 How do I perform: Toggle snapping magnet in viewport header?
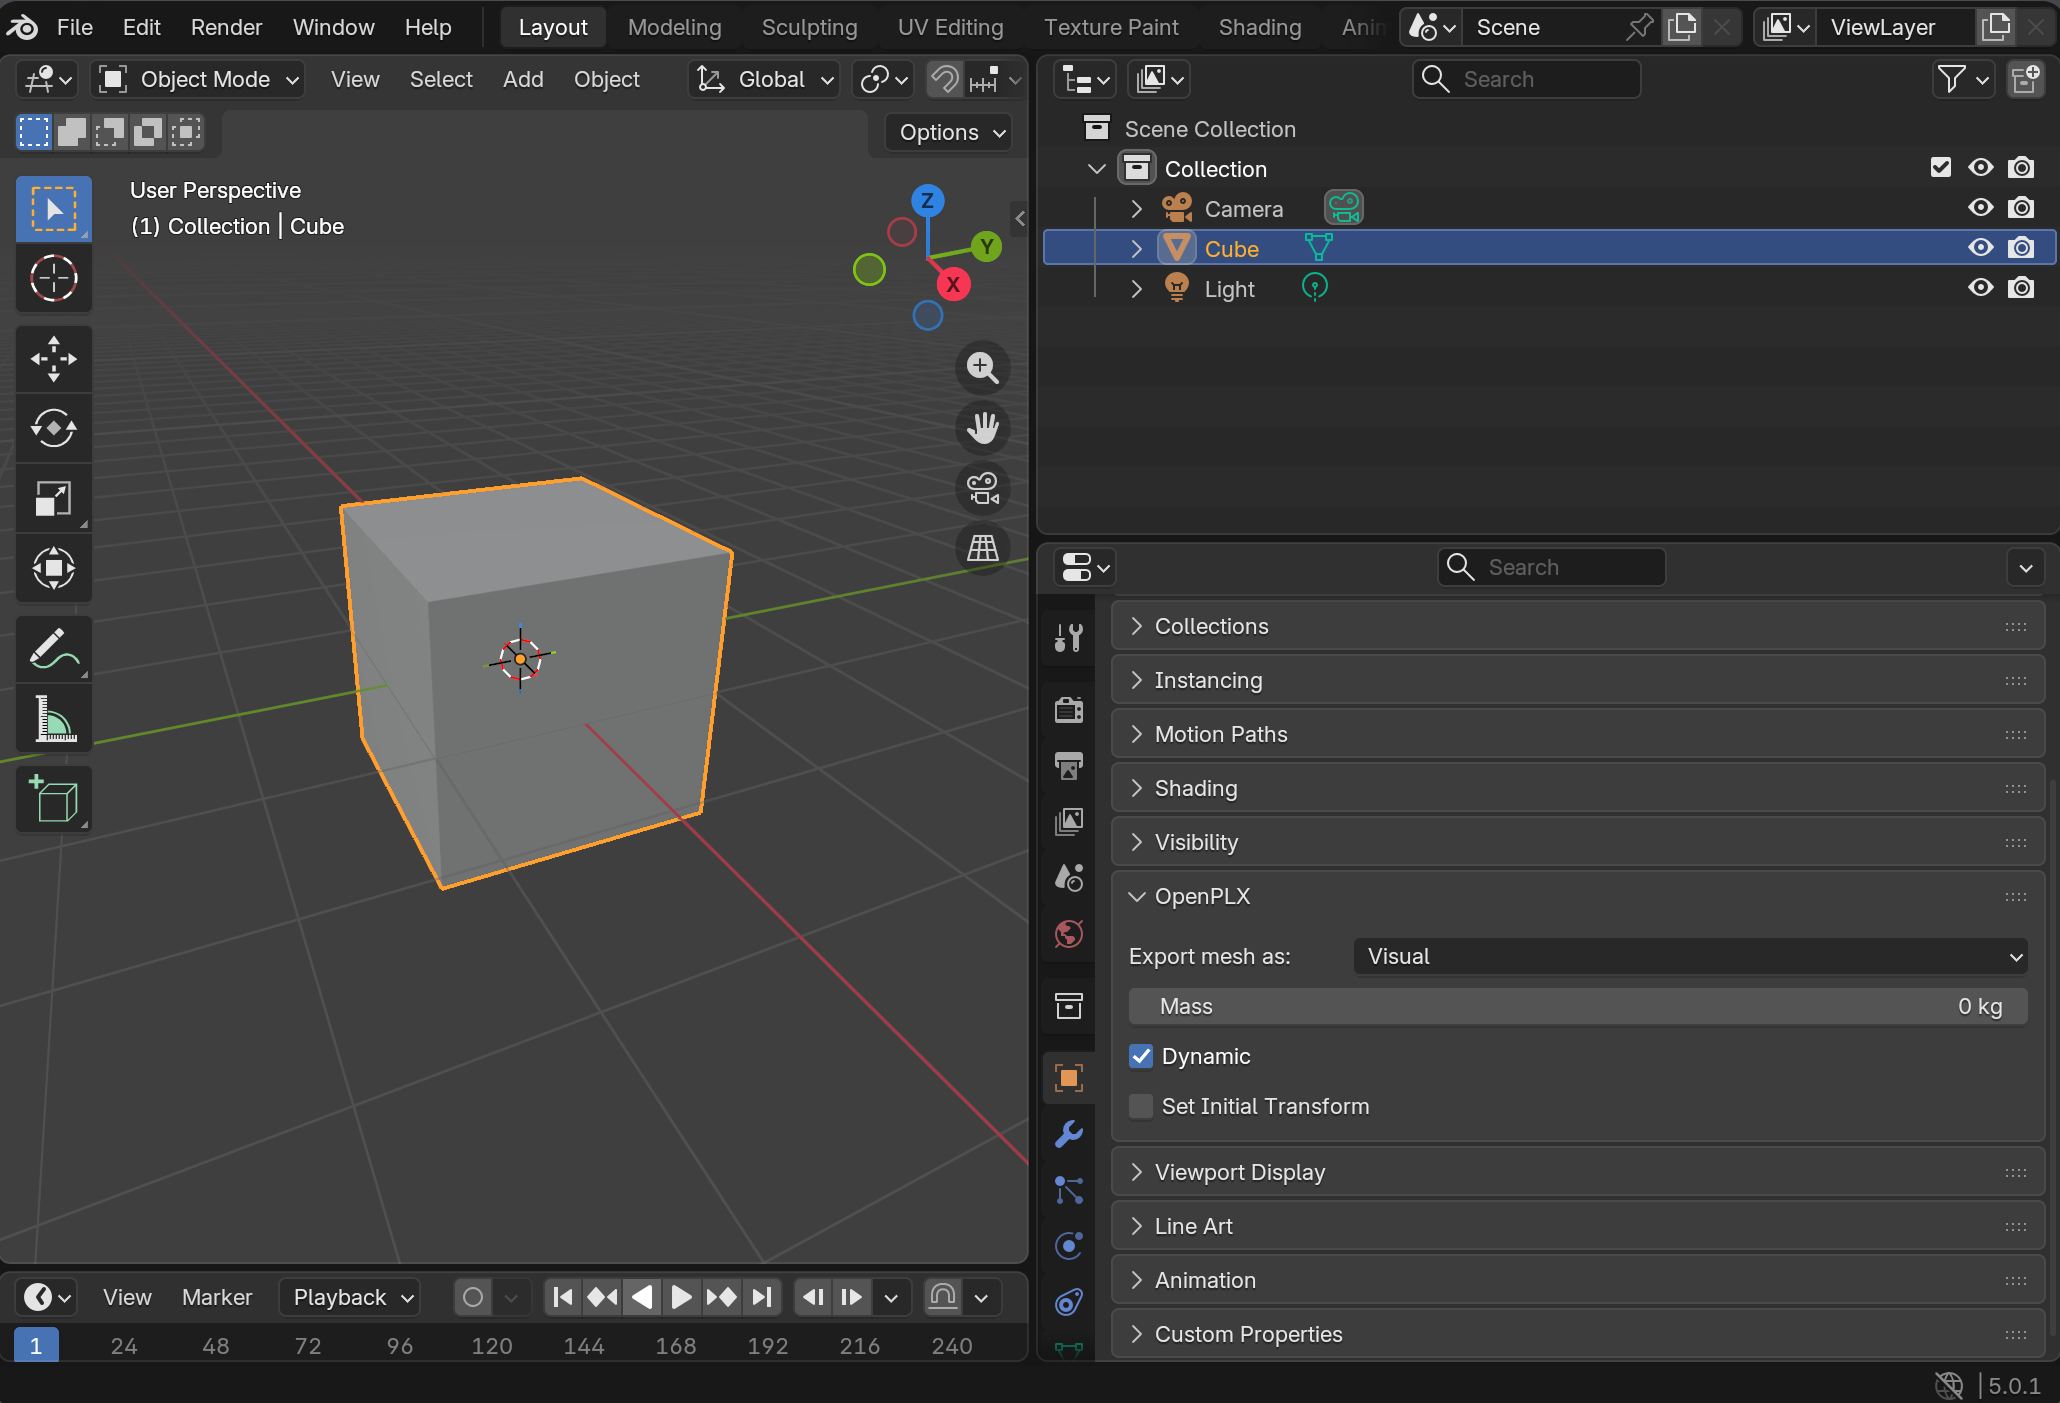[945, 79]
